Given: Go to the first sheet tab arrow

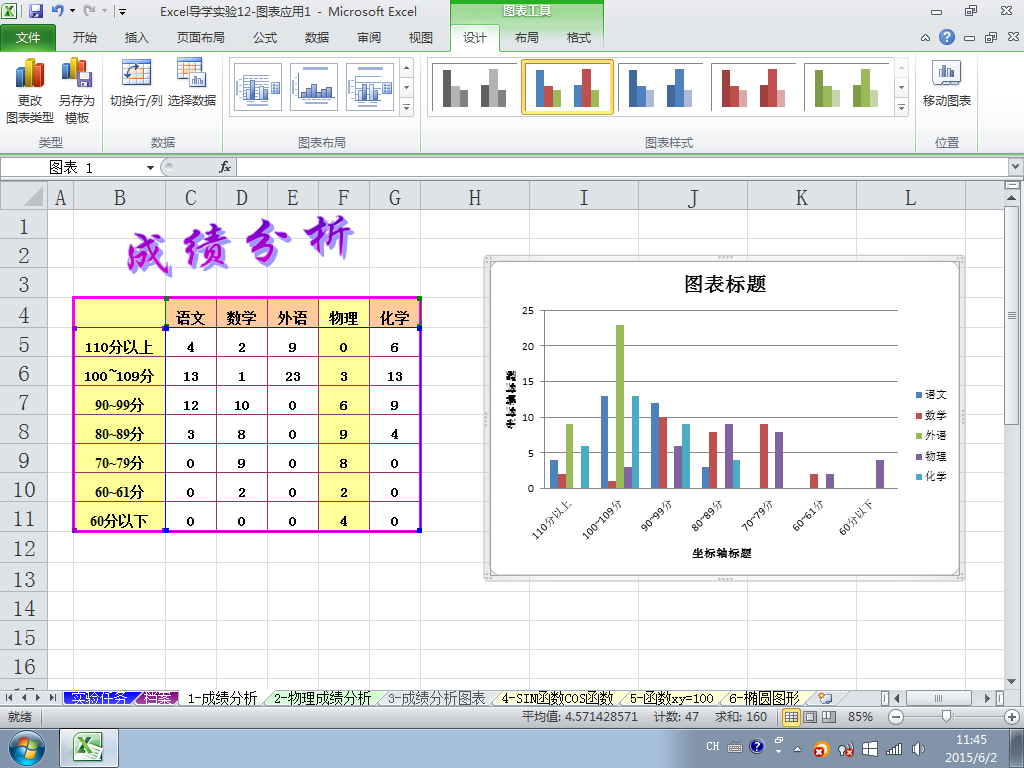Looking at the screenshot, I should (x=9, y=698).
